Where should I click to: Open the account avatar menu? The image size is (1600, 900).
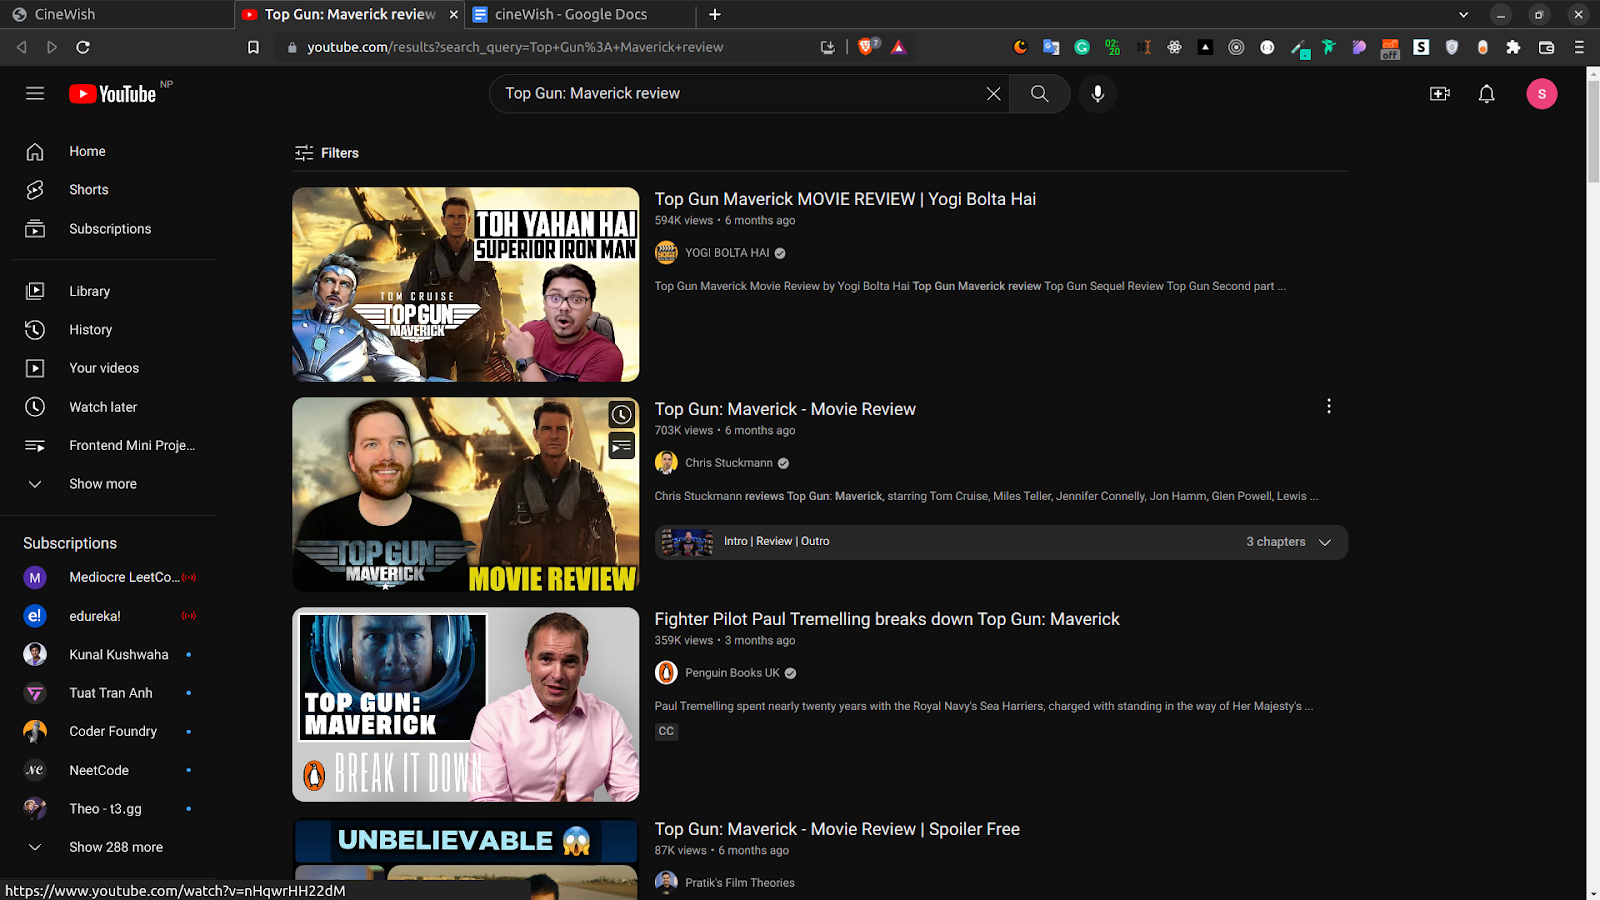click(x=1542, y=93)
